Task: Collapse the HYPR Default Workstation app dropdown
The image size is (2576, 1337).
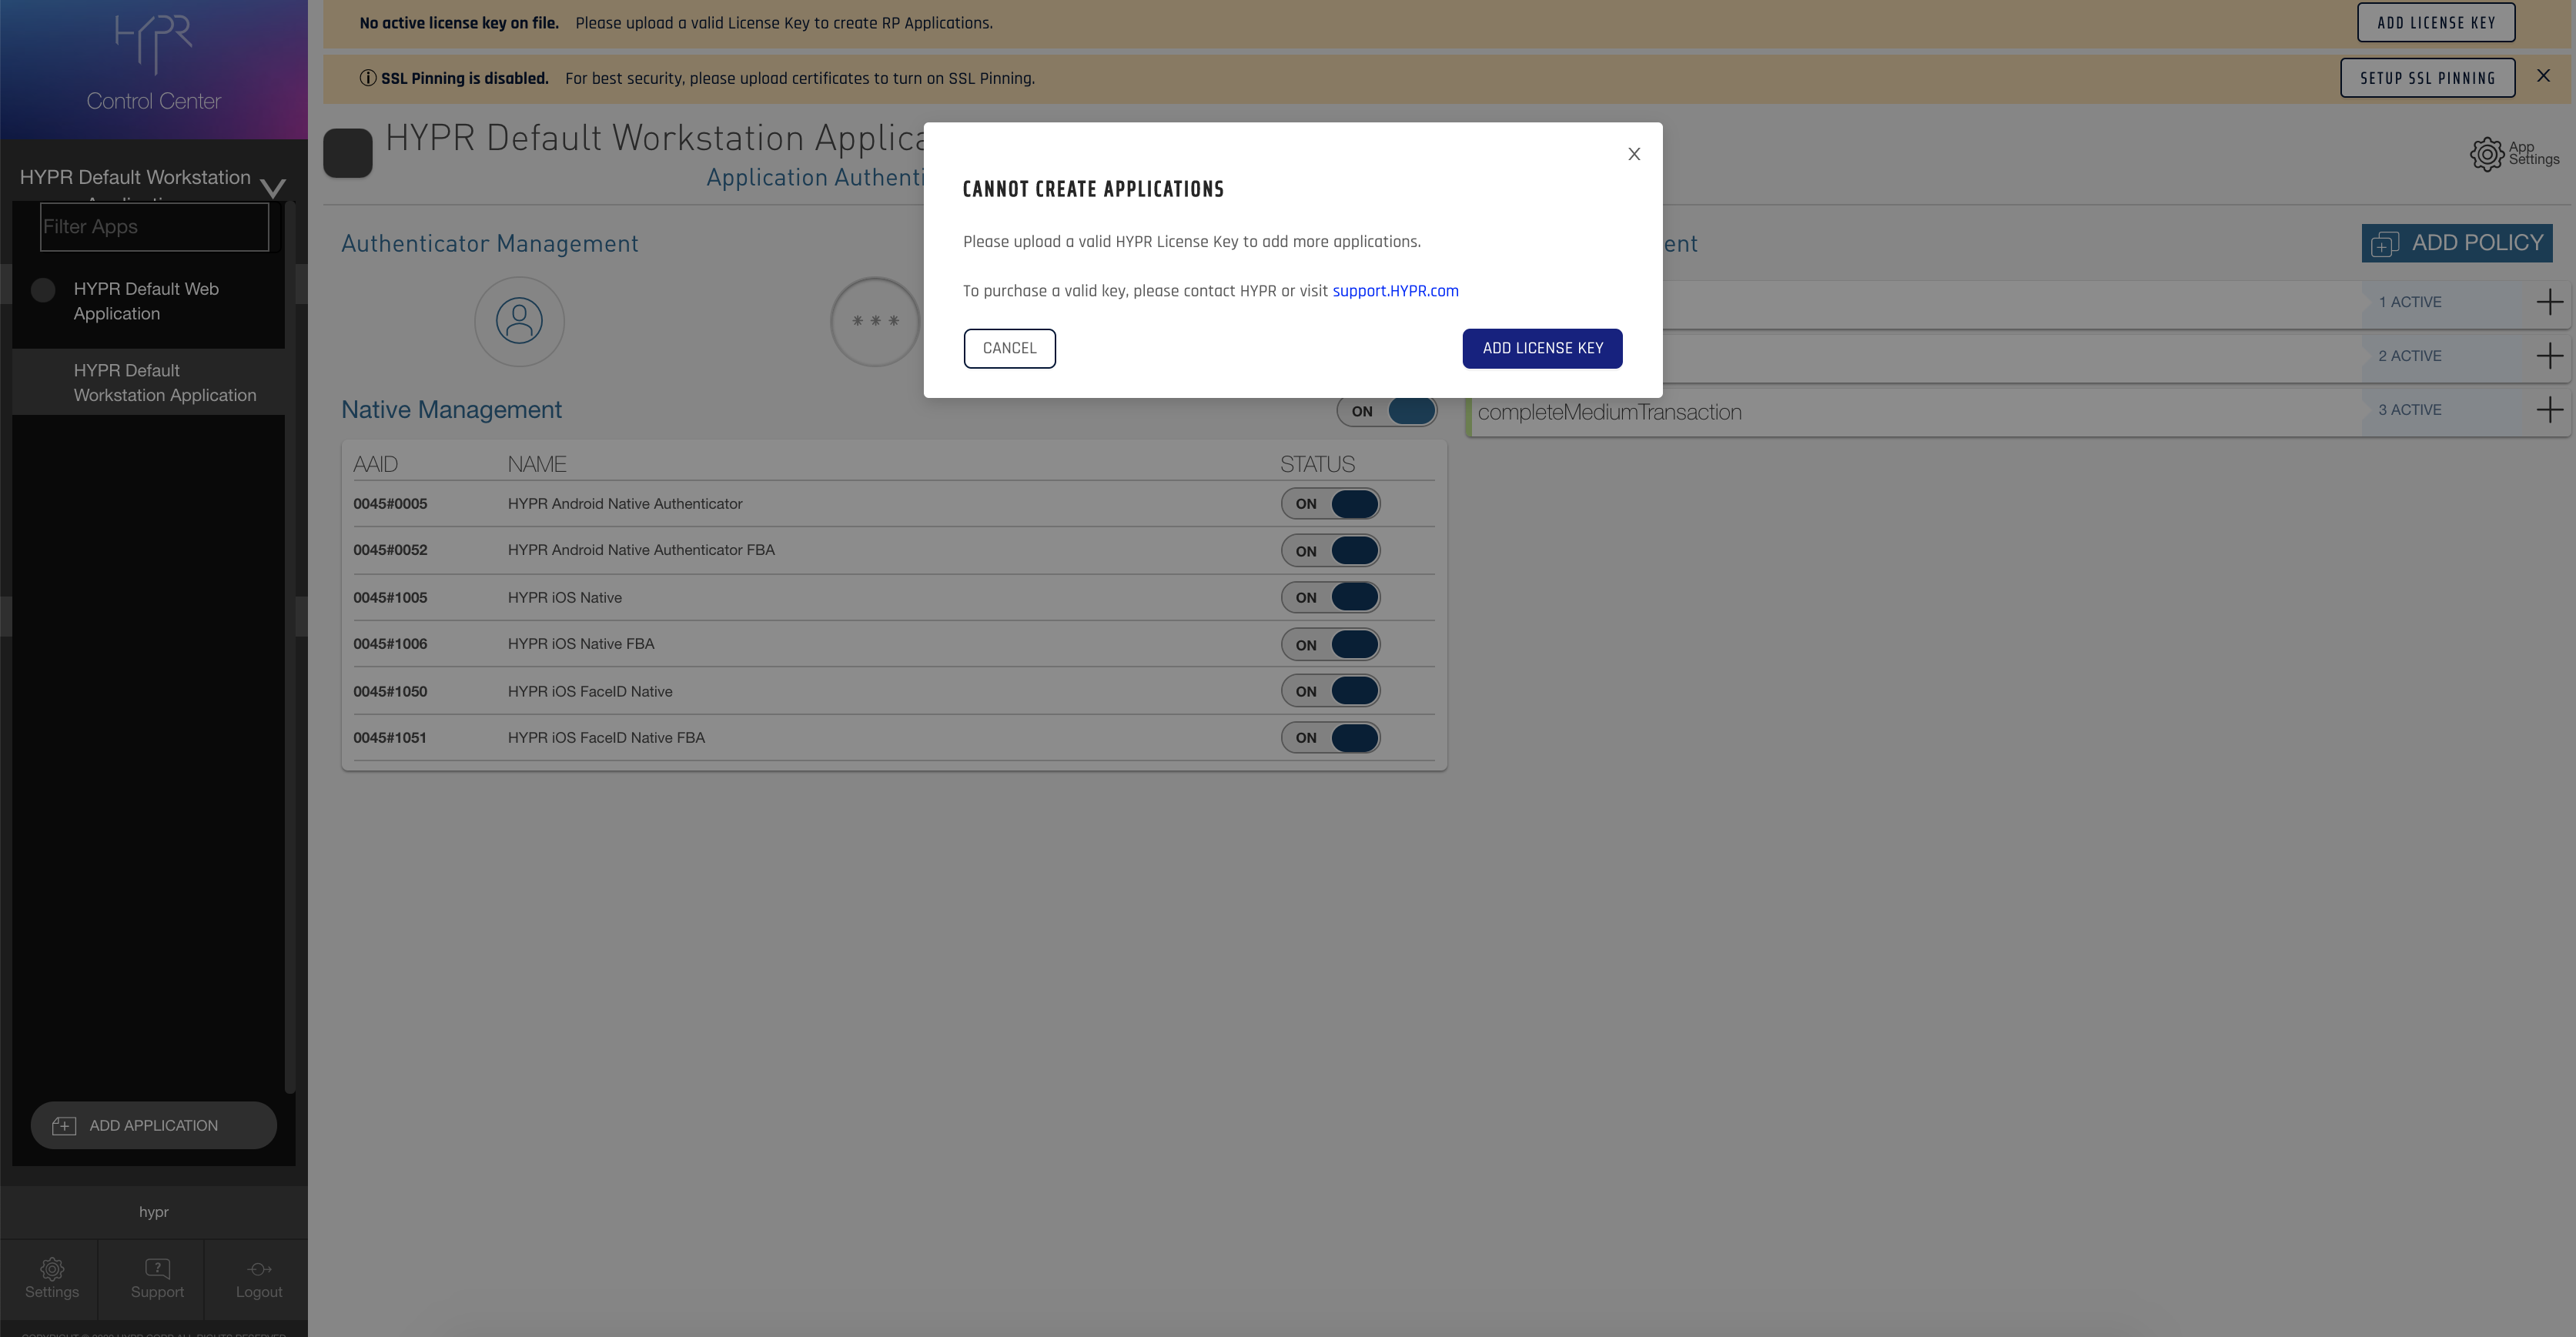Action: (x=272, y=186)
